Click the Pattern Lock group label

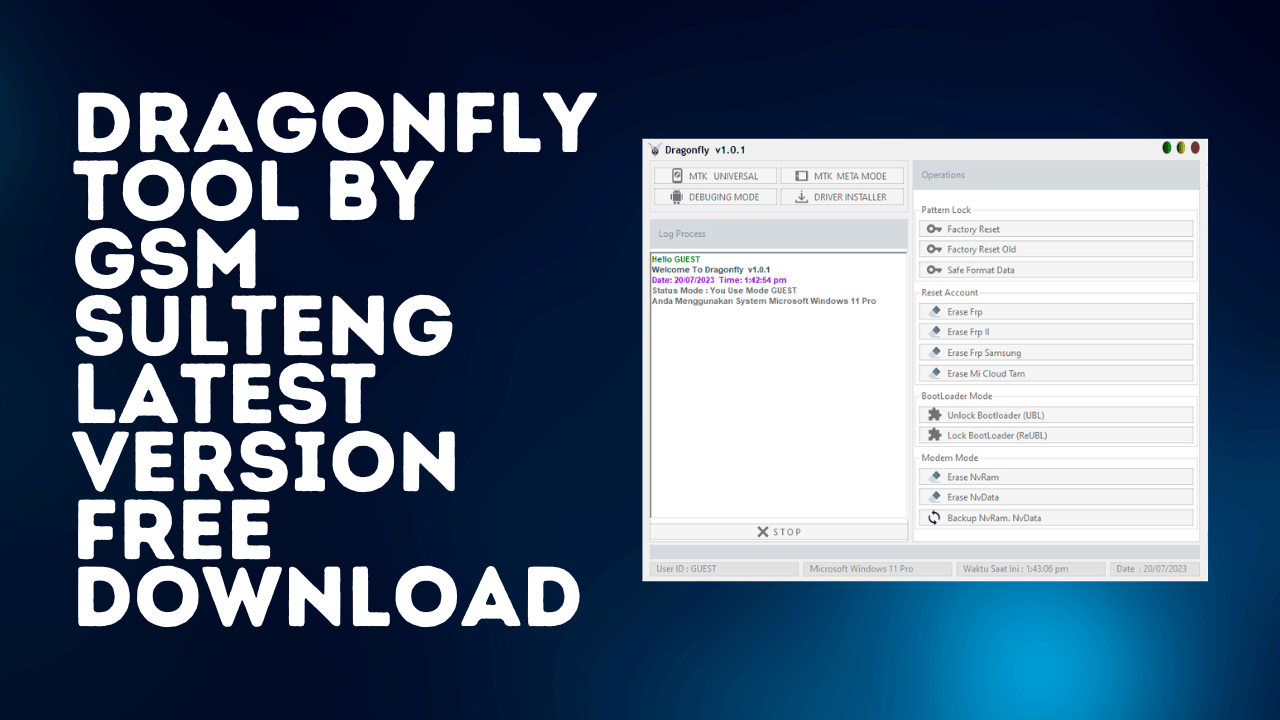946,210
